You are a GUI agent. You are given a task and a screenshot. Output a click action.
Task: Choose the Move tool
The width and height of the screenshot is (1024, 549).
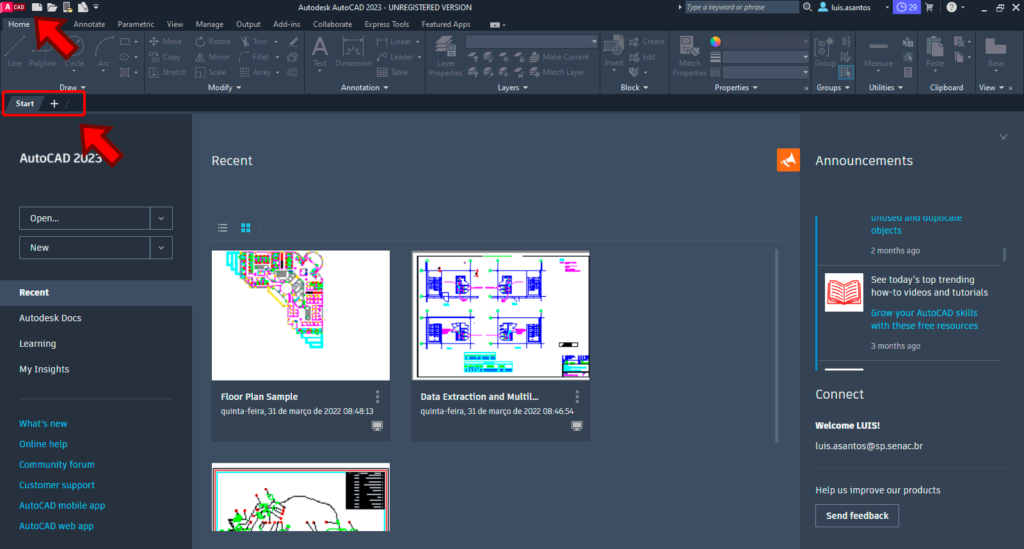click(165, 41)
